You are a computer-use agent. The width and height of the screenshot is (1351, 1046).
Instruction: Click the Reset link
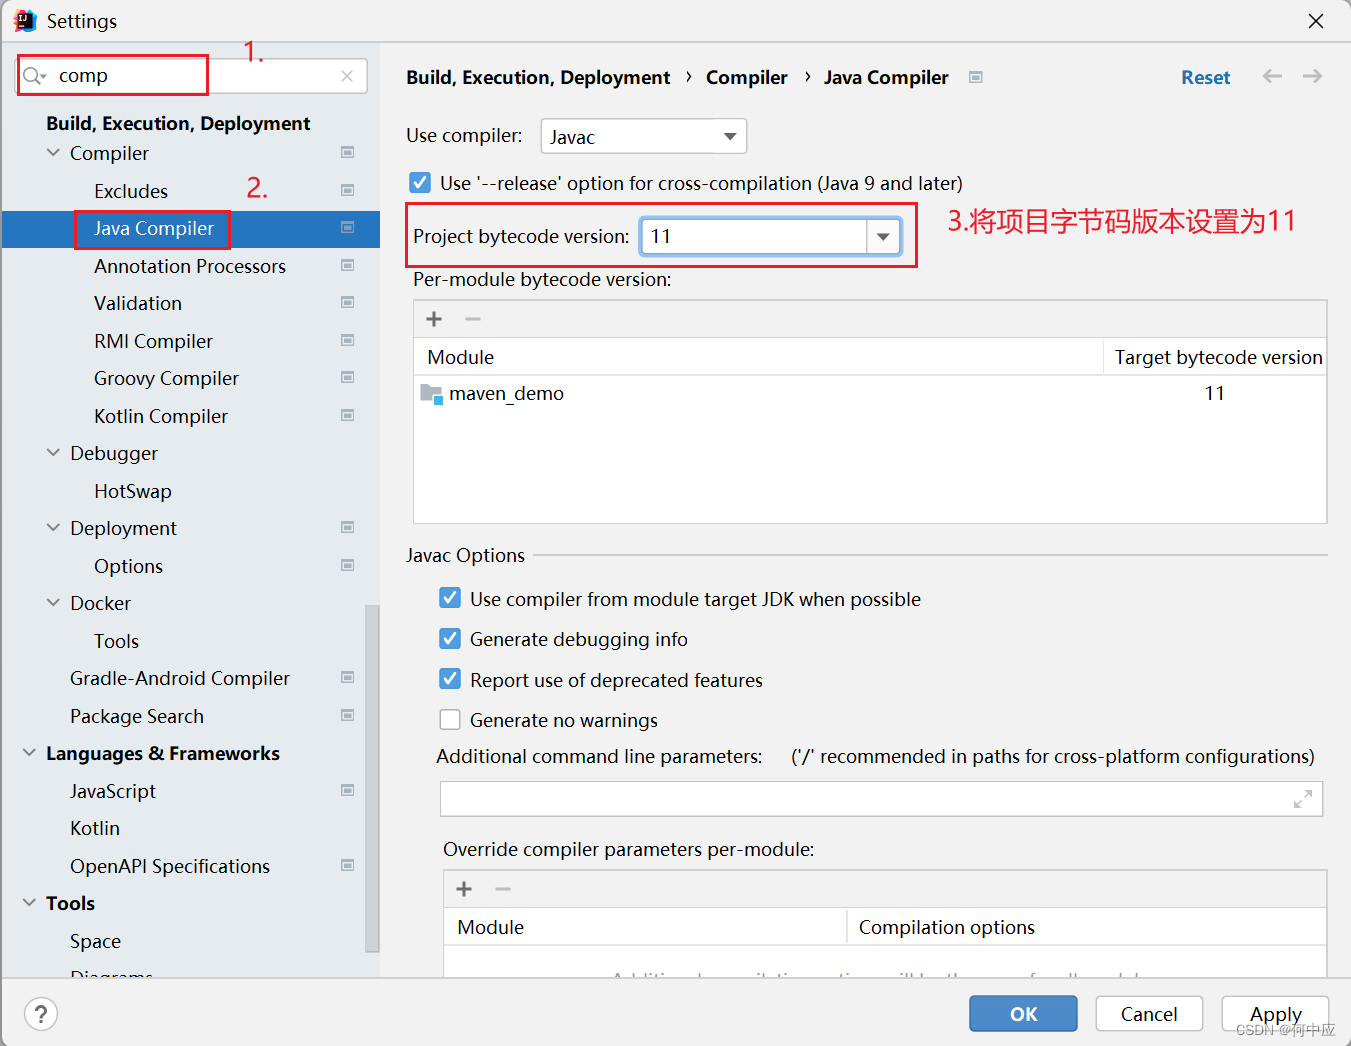click(x=1205, y=77)
